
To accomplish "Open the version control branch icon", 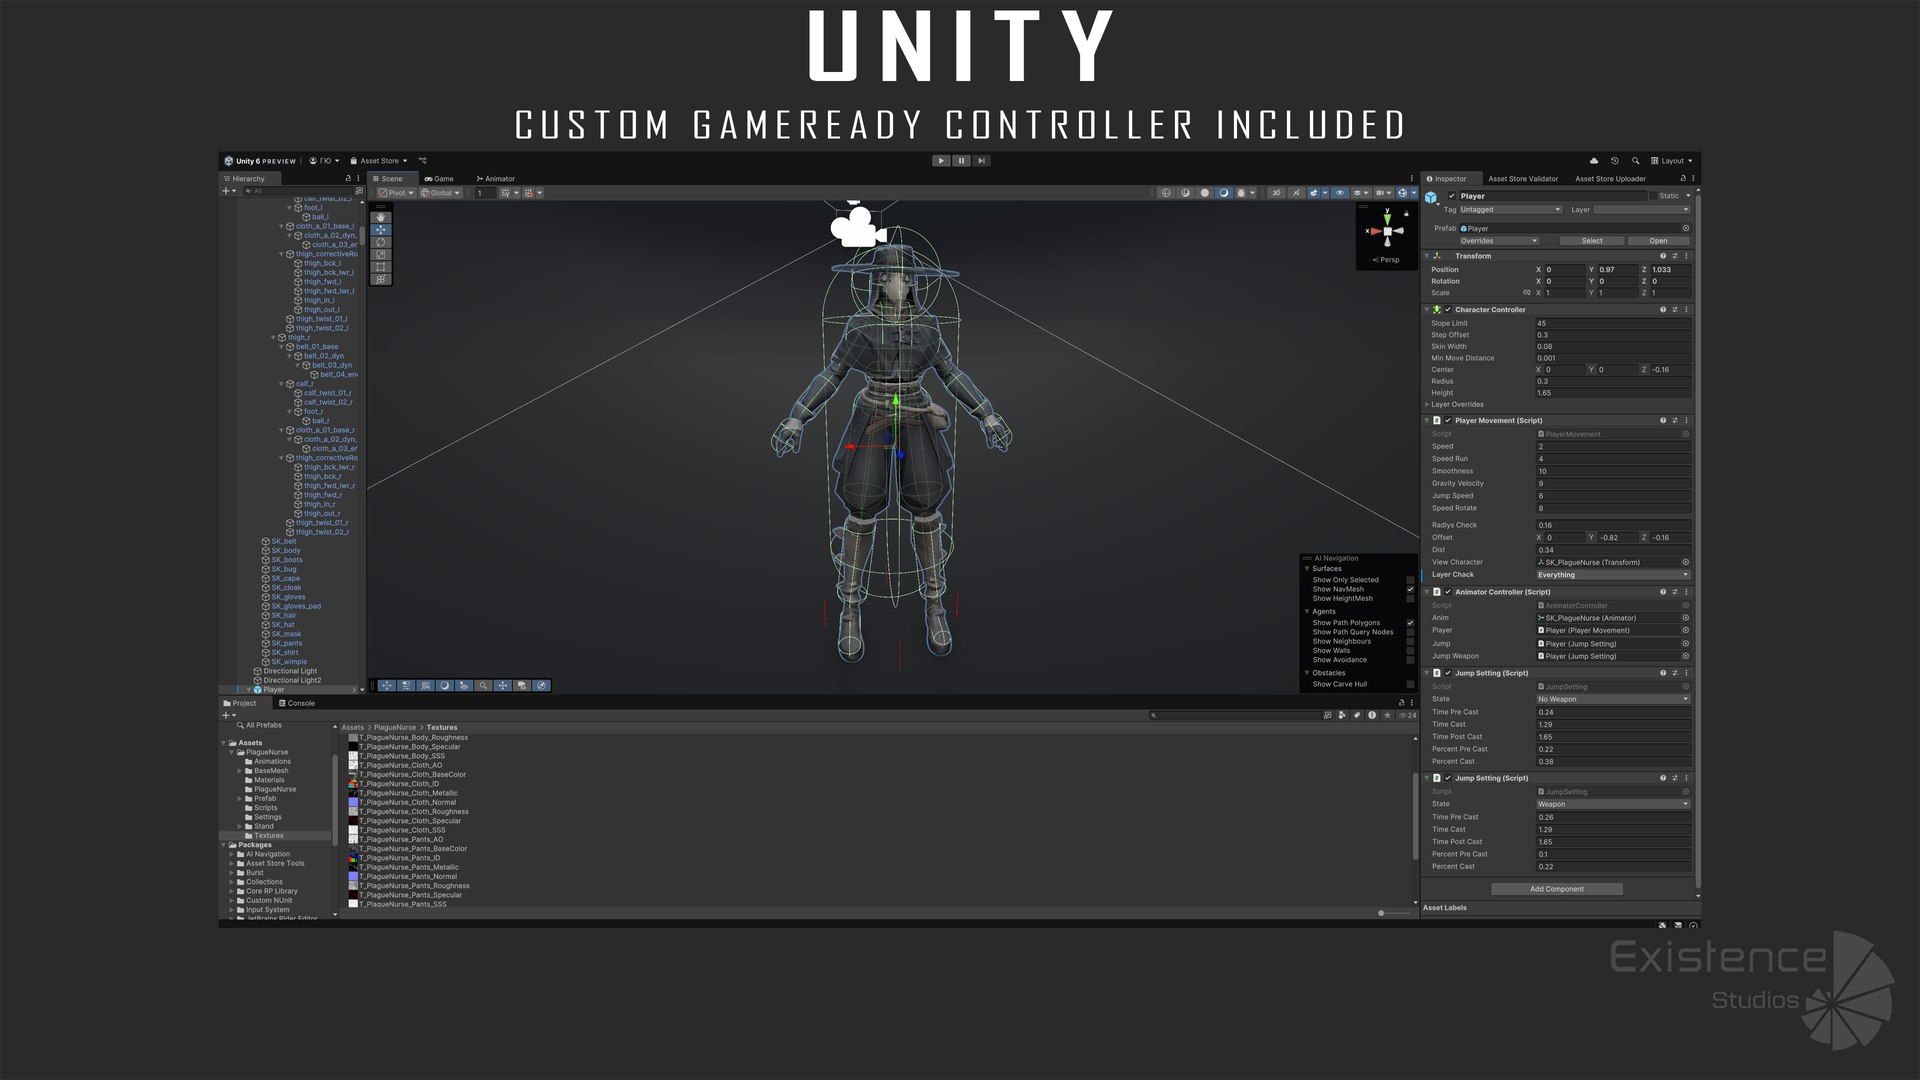I will 422,161.
